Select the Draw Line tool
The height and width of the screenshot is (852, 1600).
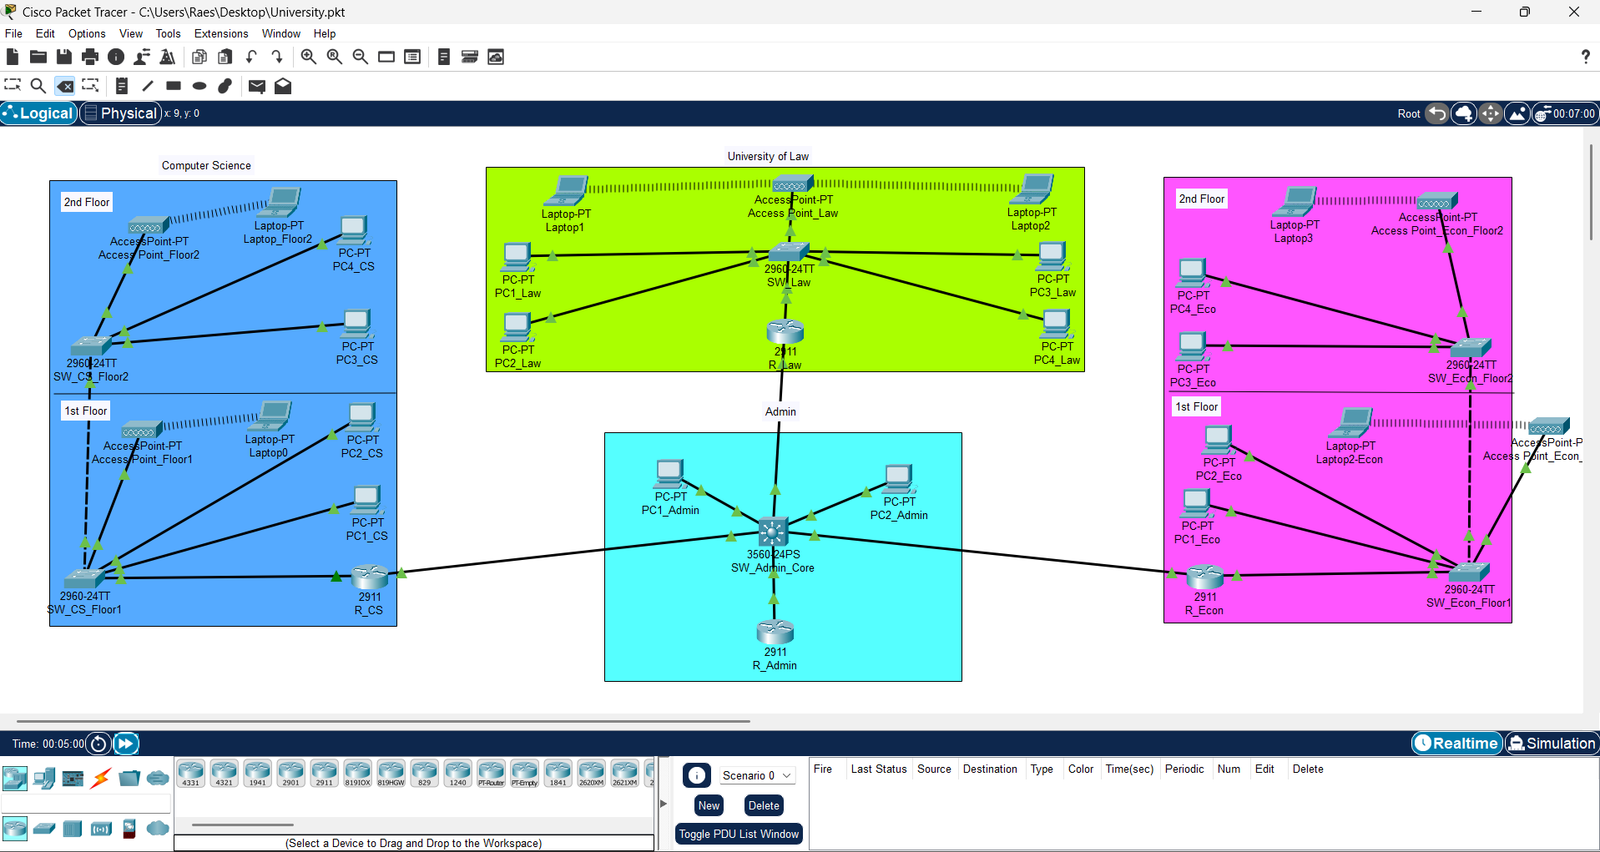click(147, 86)
